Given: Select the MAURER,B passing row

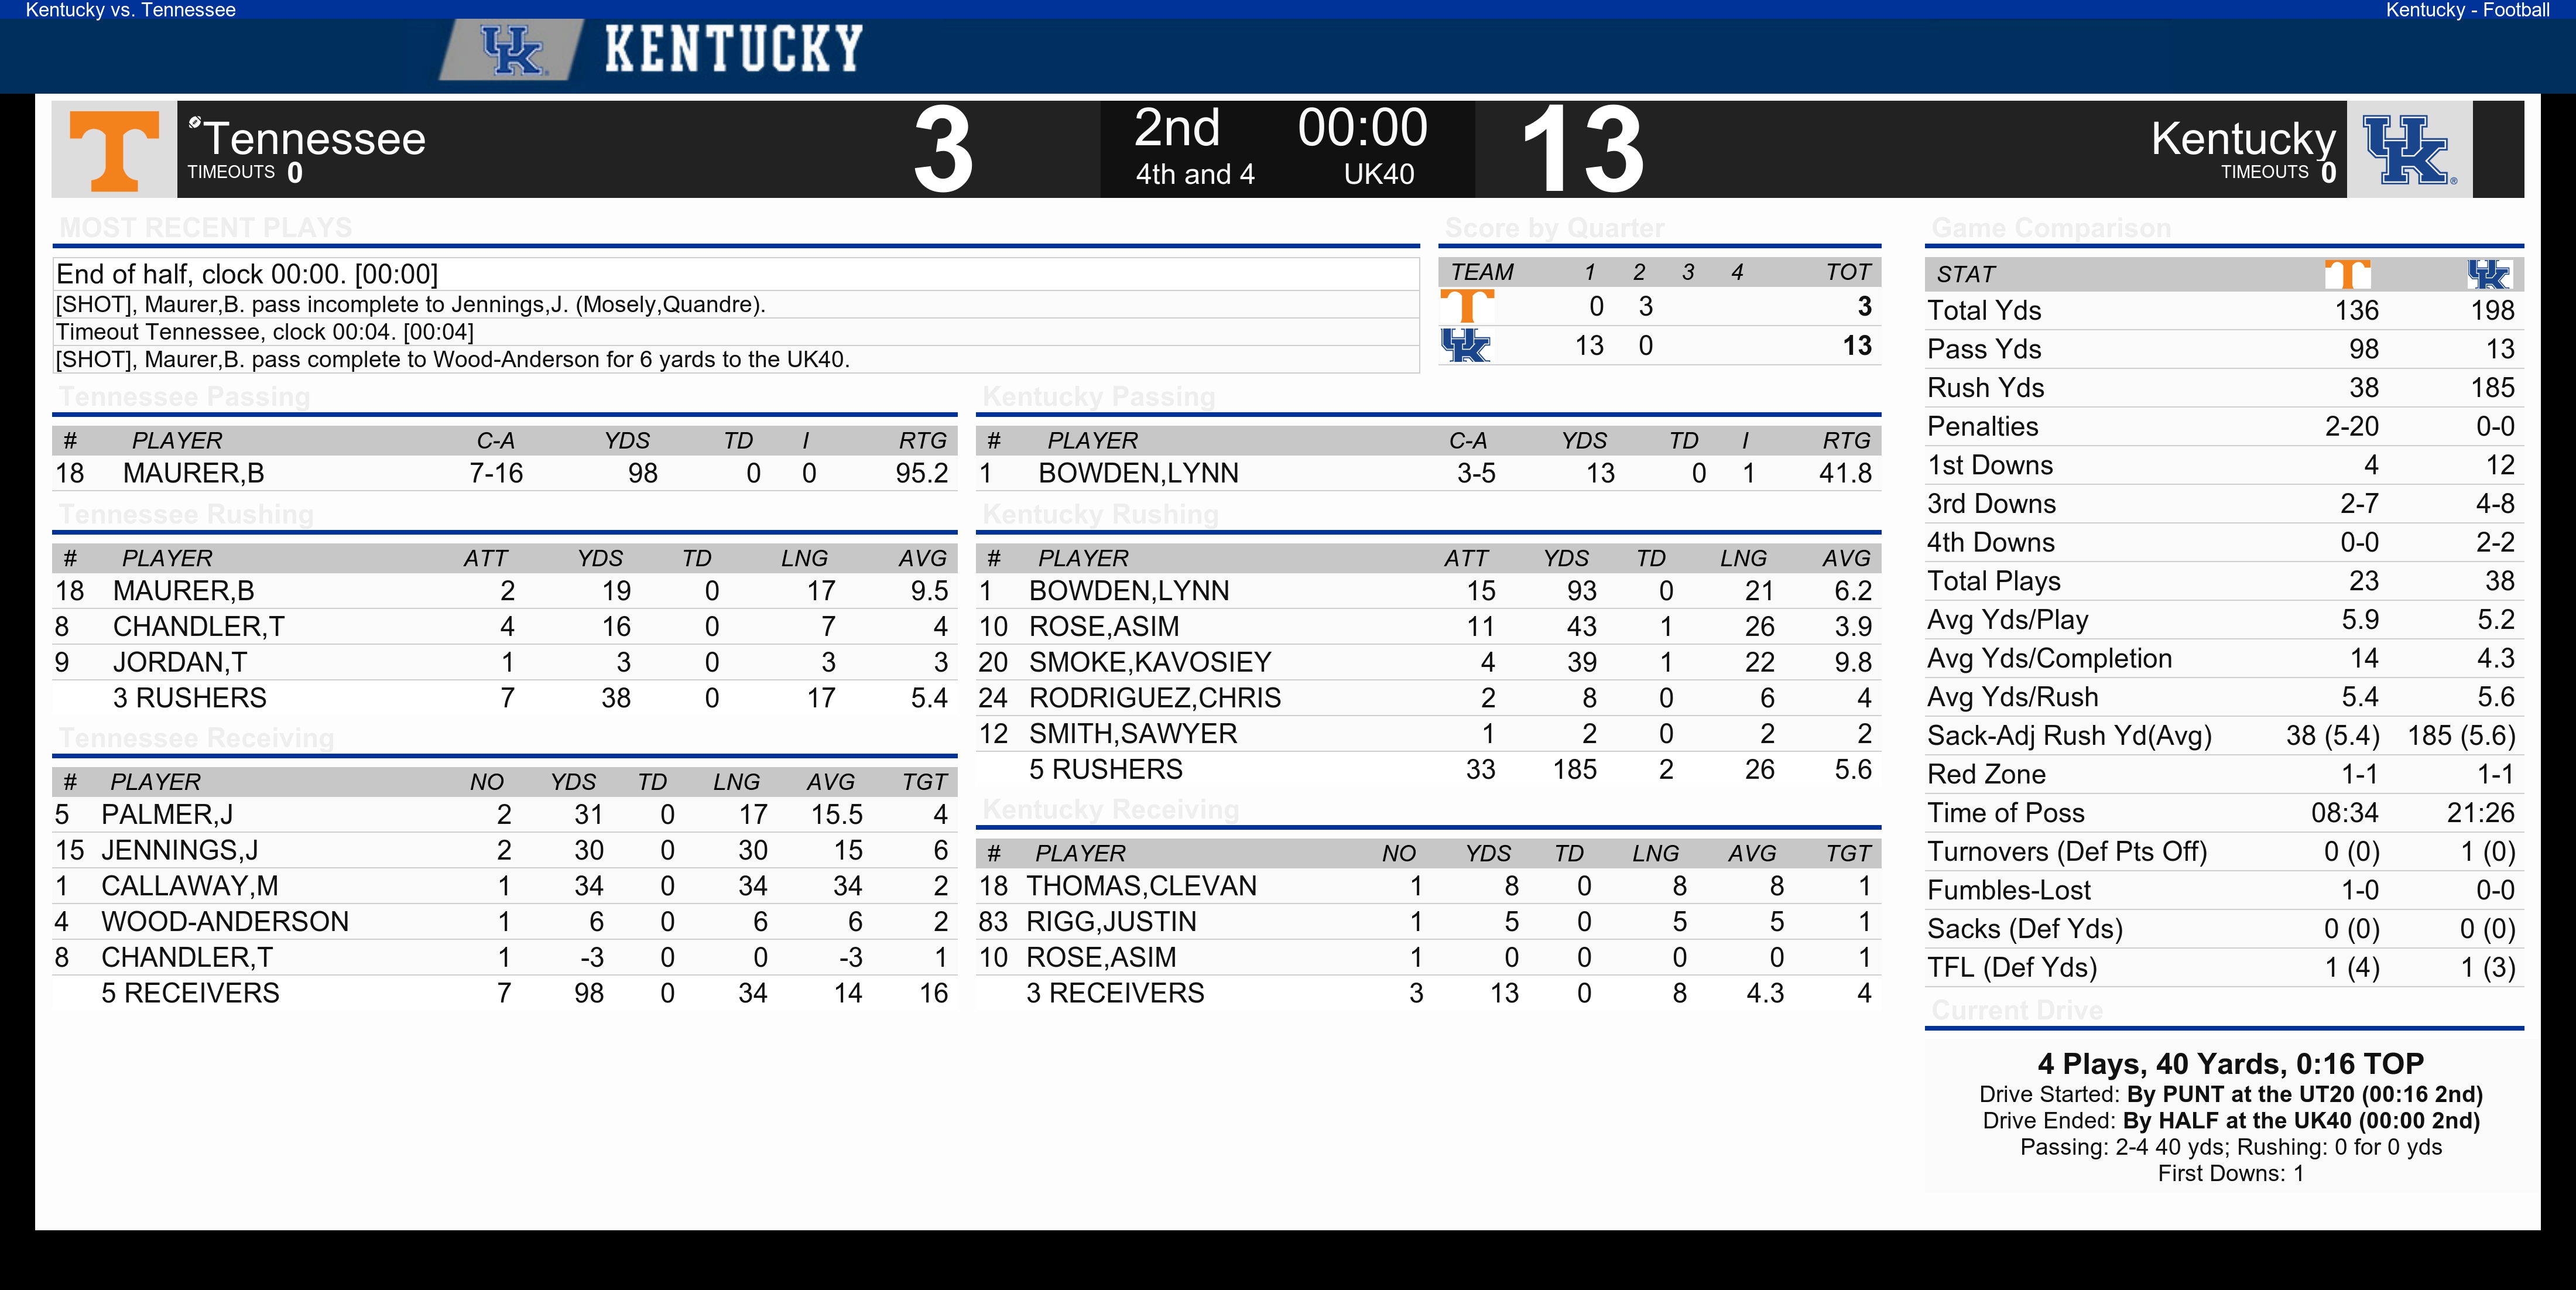Looking at the screenshot, I should 505,473.
